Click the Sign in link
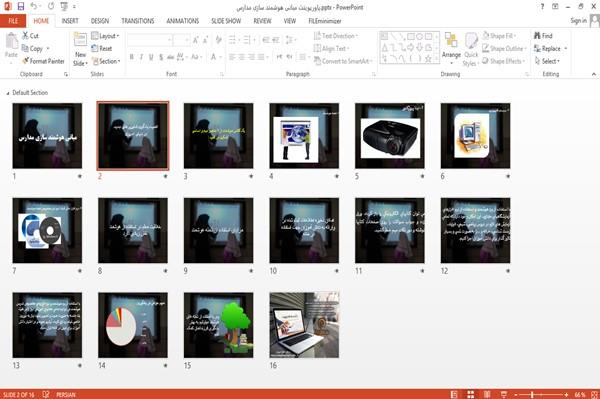The image size is (600, 399). click(x=578, y=20)
